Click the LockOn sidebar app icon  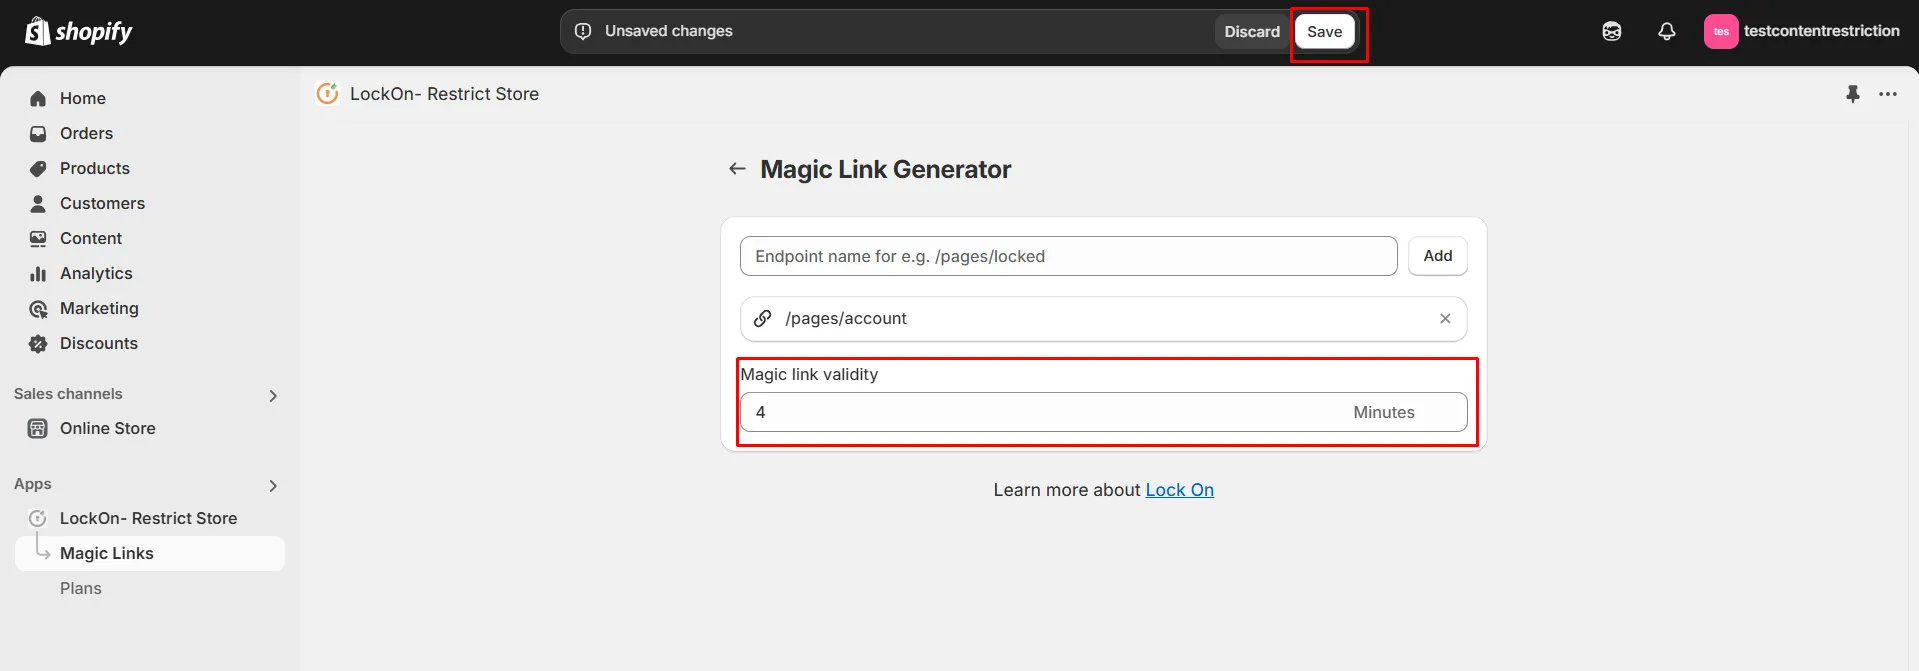38,518
